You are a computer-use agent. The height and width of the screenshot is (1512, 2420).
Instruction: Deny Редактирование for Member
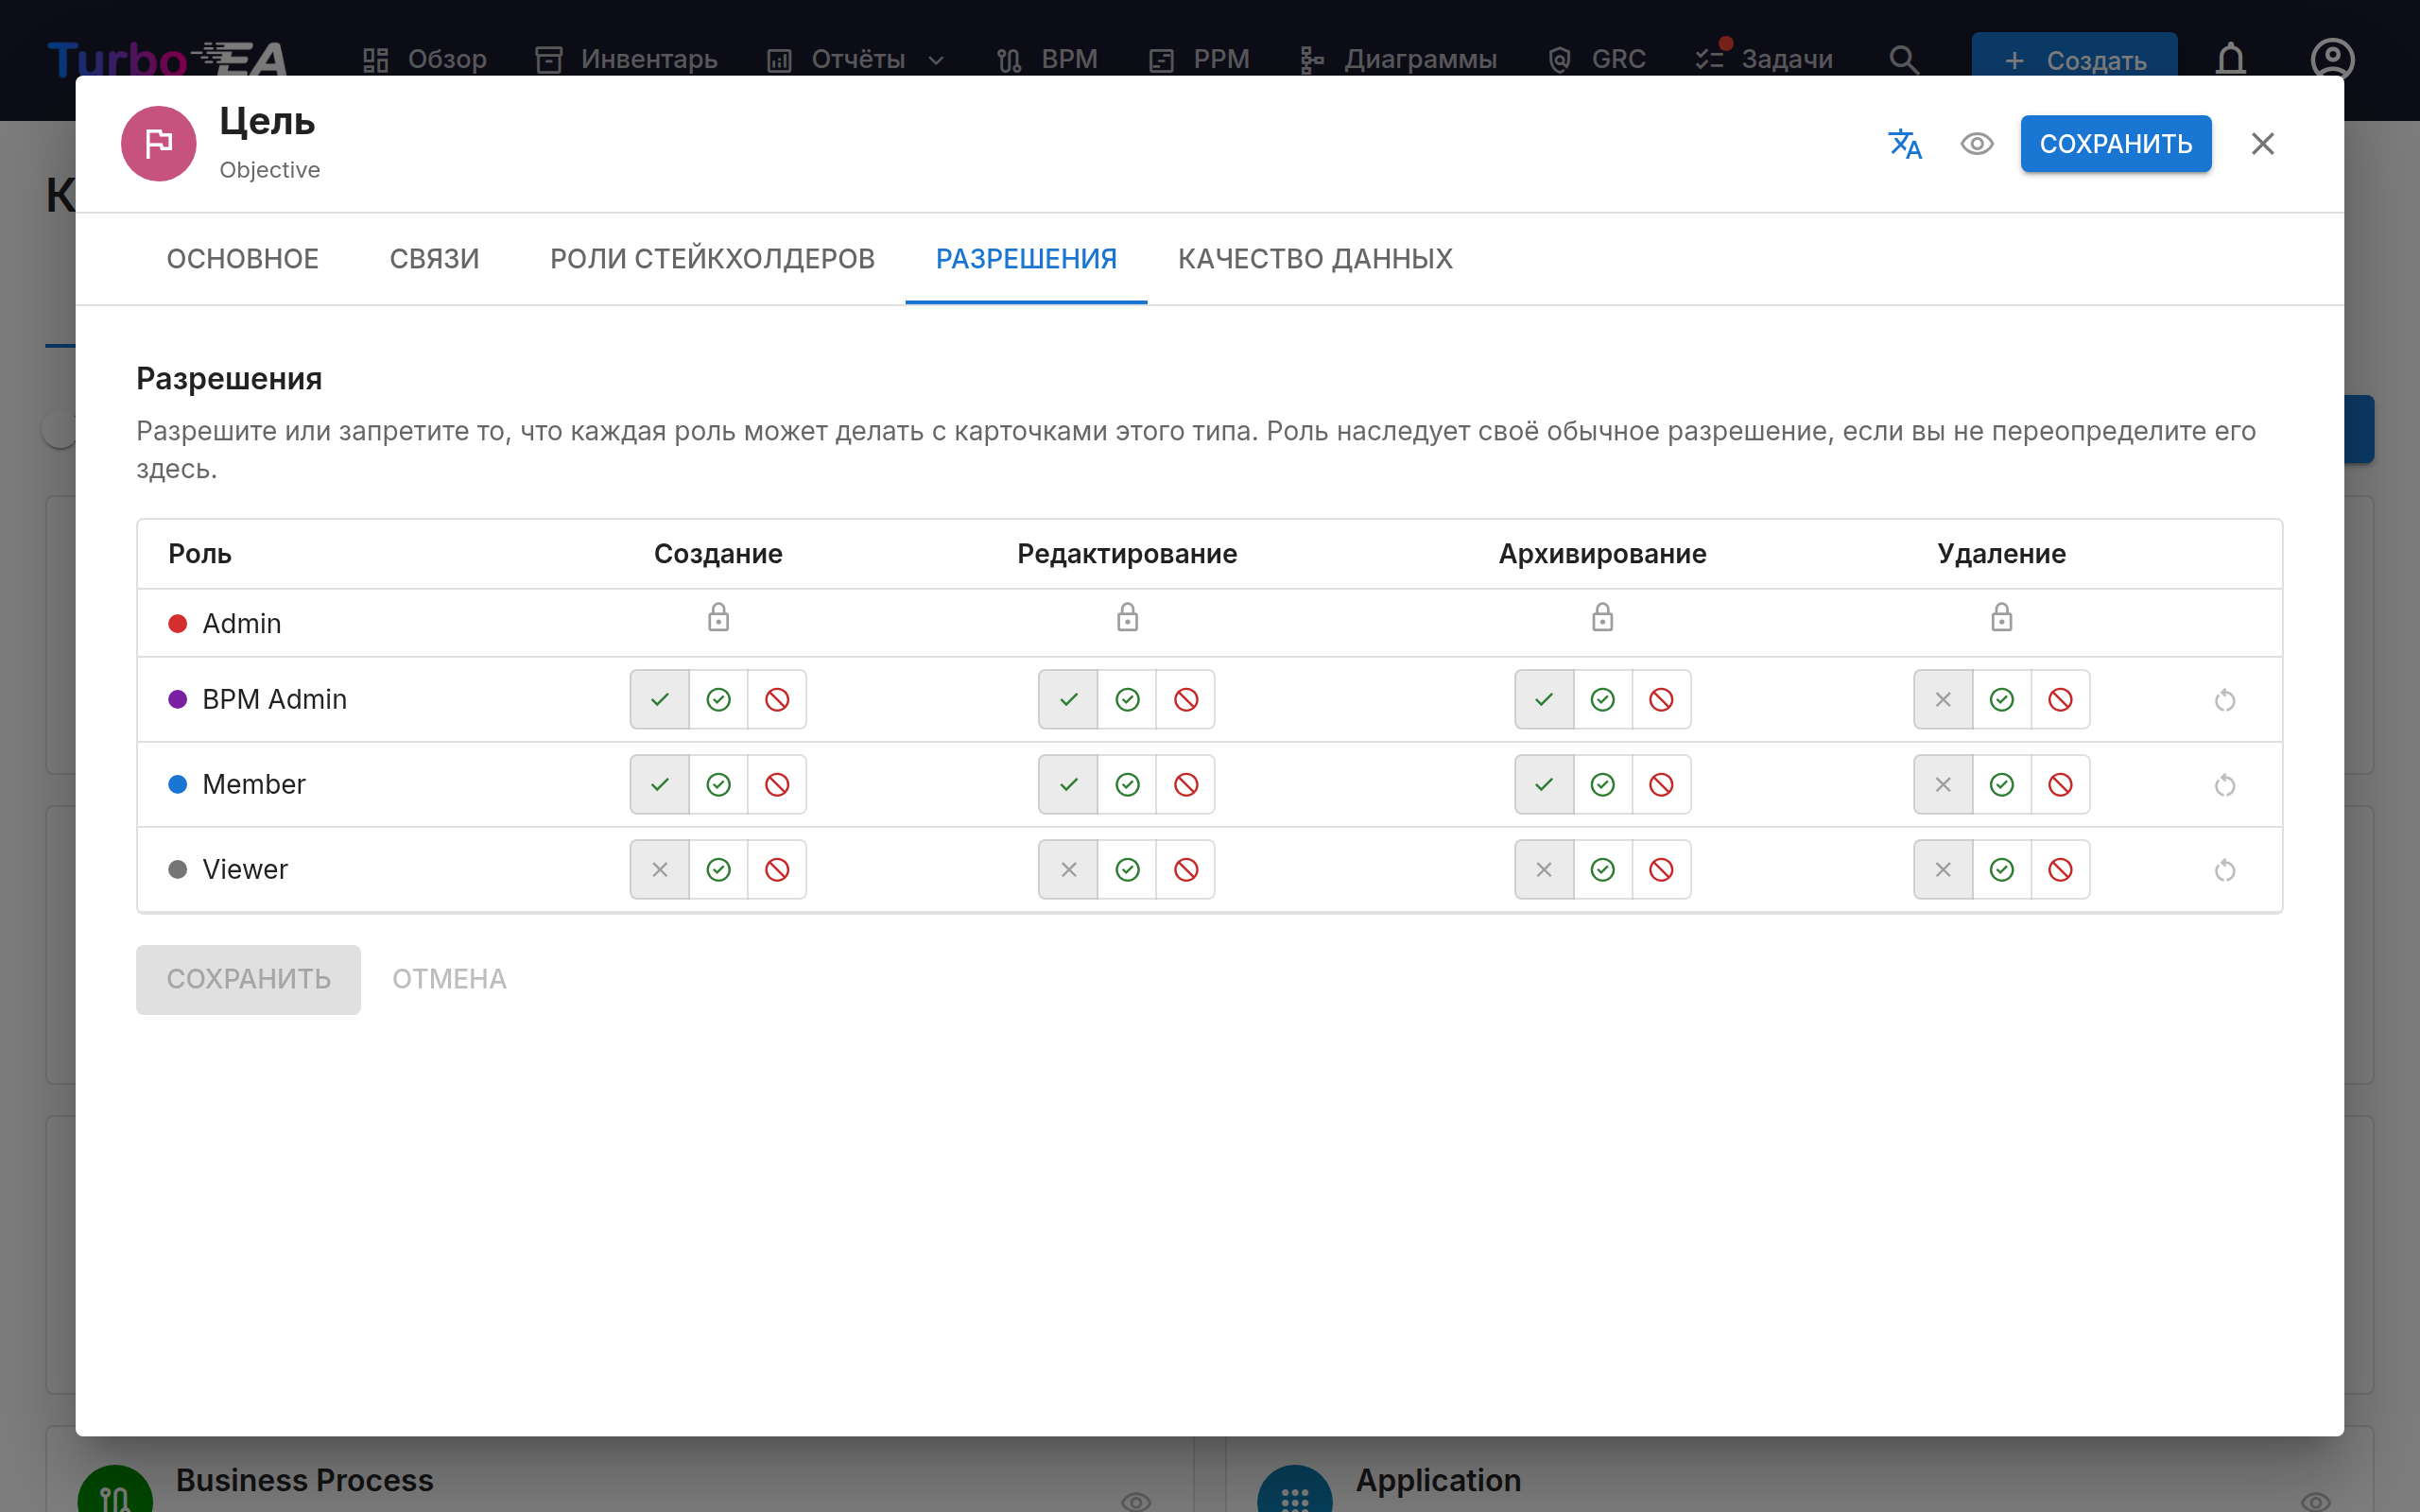coord(1186,785)
